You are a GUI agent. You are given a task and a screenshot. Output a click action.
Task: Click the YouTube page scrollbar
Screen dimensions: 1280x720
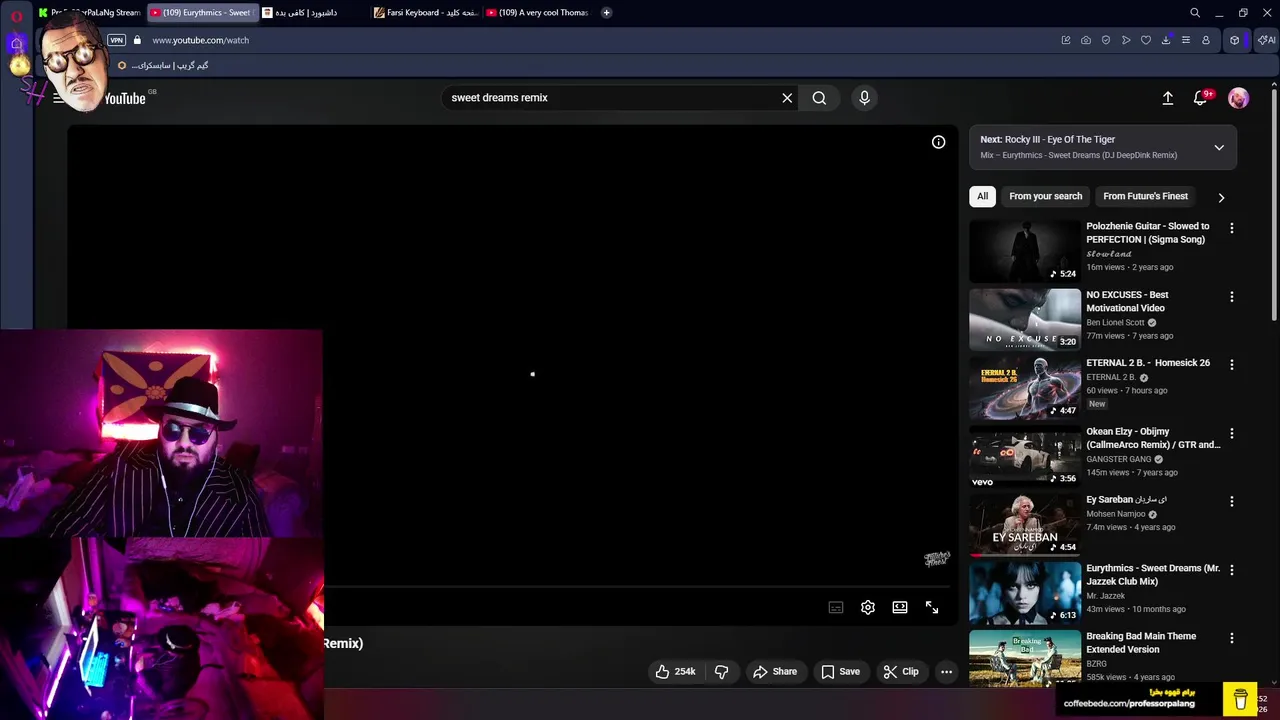[x=1275, y=205]
